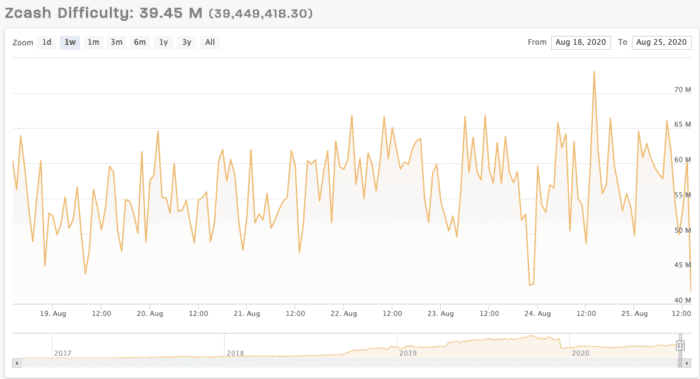Choose the 1m zoom button
Screen dimensions: 700x379
tap(93, 42)
